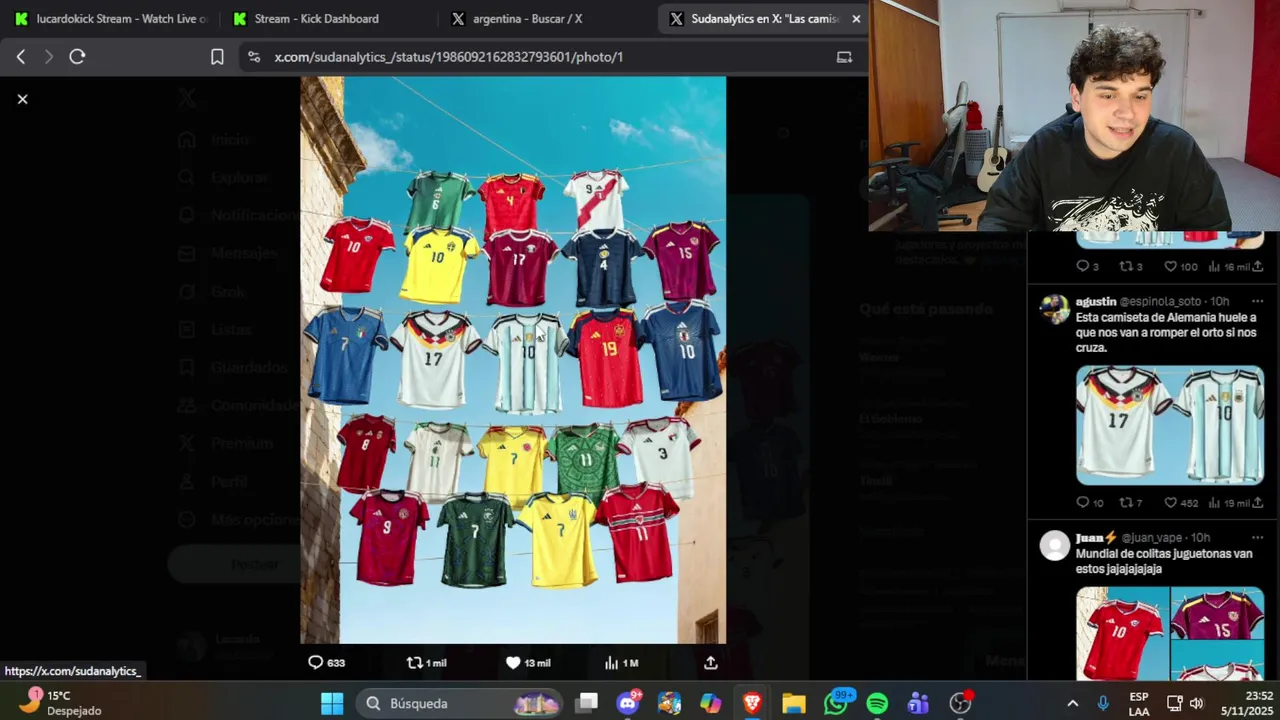Open more options on Juan's tweet
Screen dimensions: 1280x720
(1257, 537)
